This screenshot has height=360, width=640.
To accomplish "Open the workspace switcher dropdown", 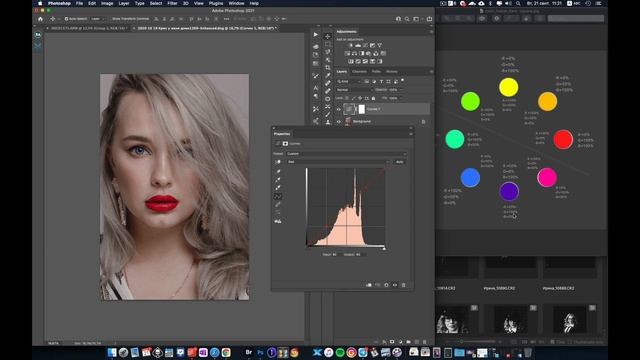I will 417,19.
